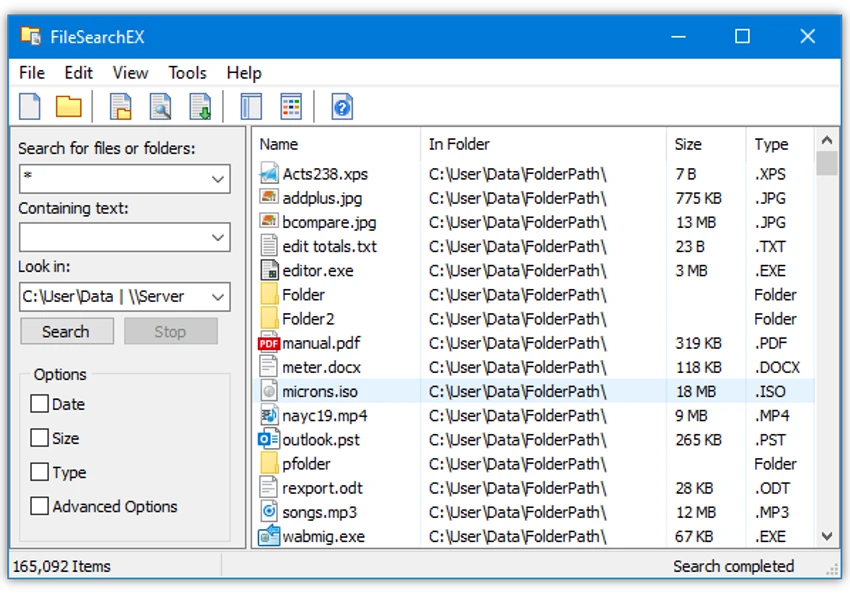This screenshot has height=594, width=850.
Task: Click the bcompare.jpg image icon
Action: click(269, 221)
